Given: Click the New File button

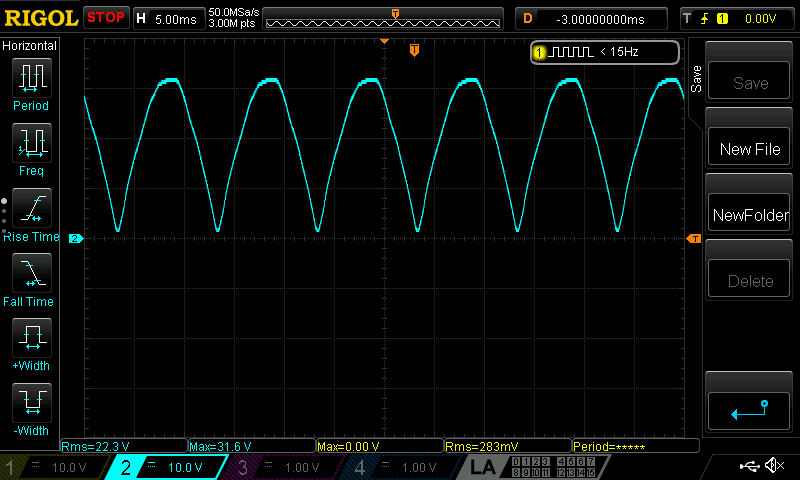Looking at the screenshot, I should coord(749,148).
